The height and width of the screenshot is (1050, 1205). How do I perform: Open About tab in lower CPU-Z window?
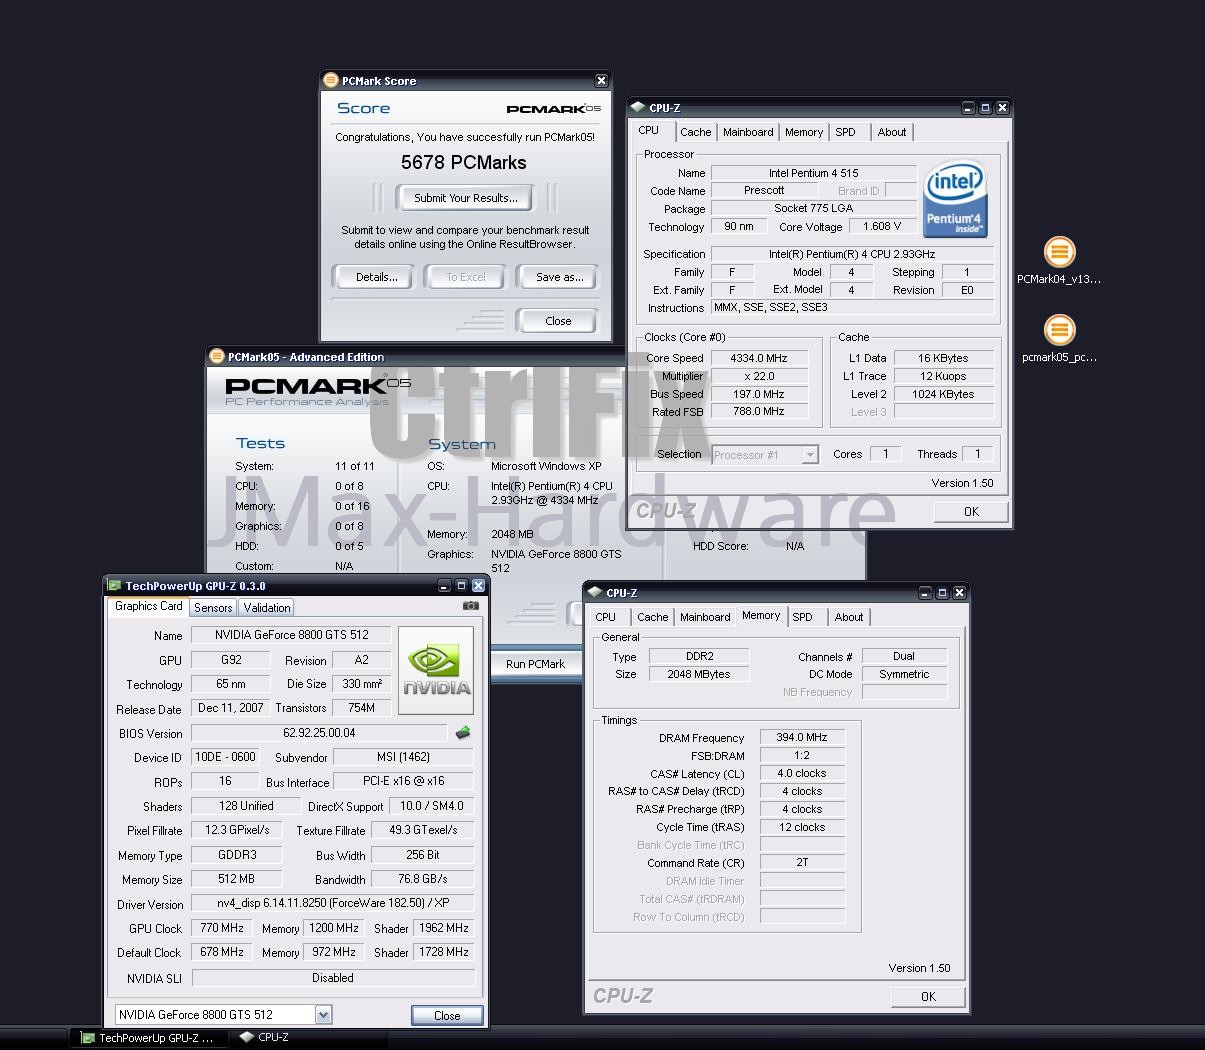tap(849, 617)
